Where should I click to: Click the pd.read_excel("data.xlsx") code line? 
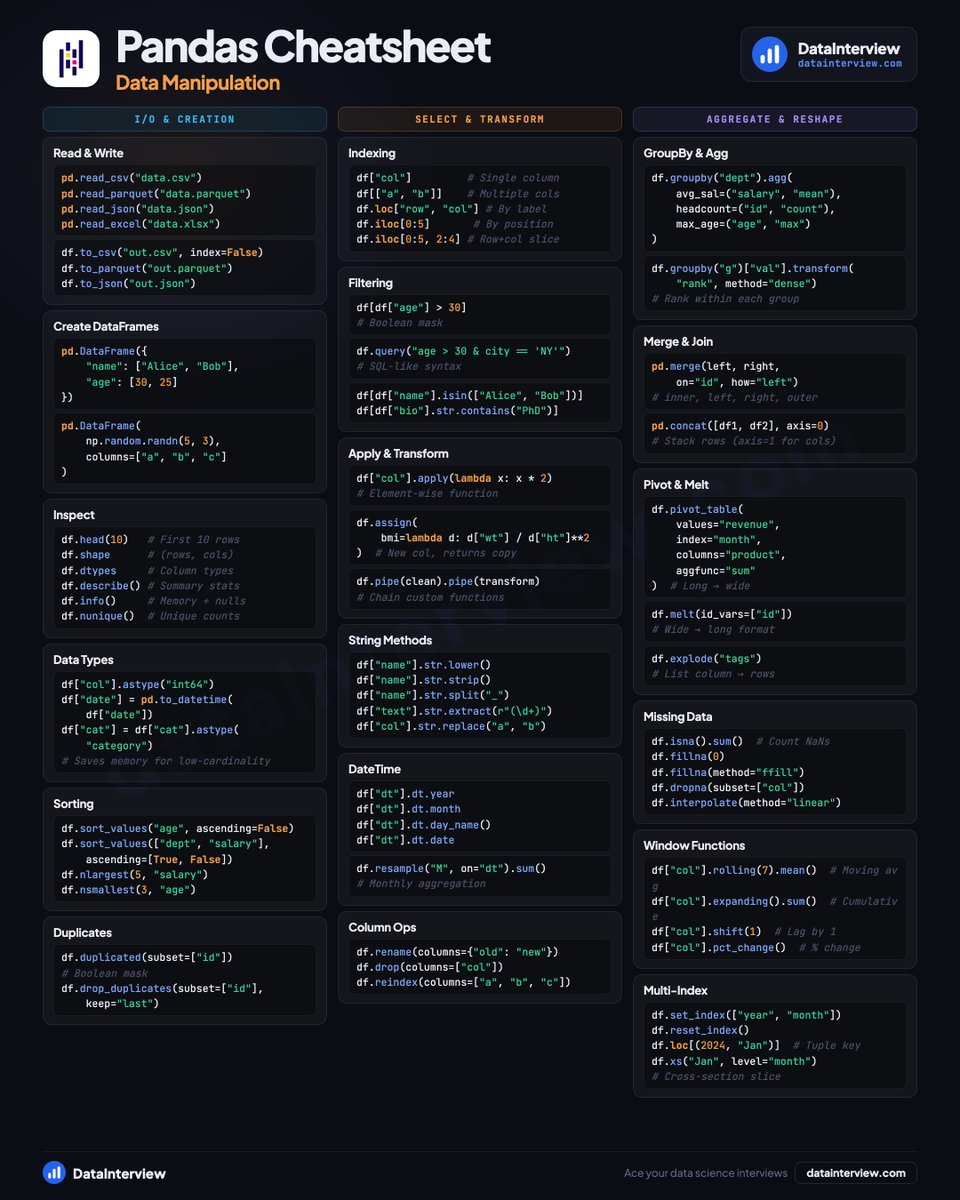coord(140,224)
